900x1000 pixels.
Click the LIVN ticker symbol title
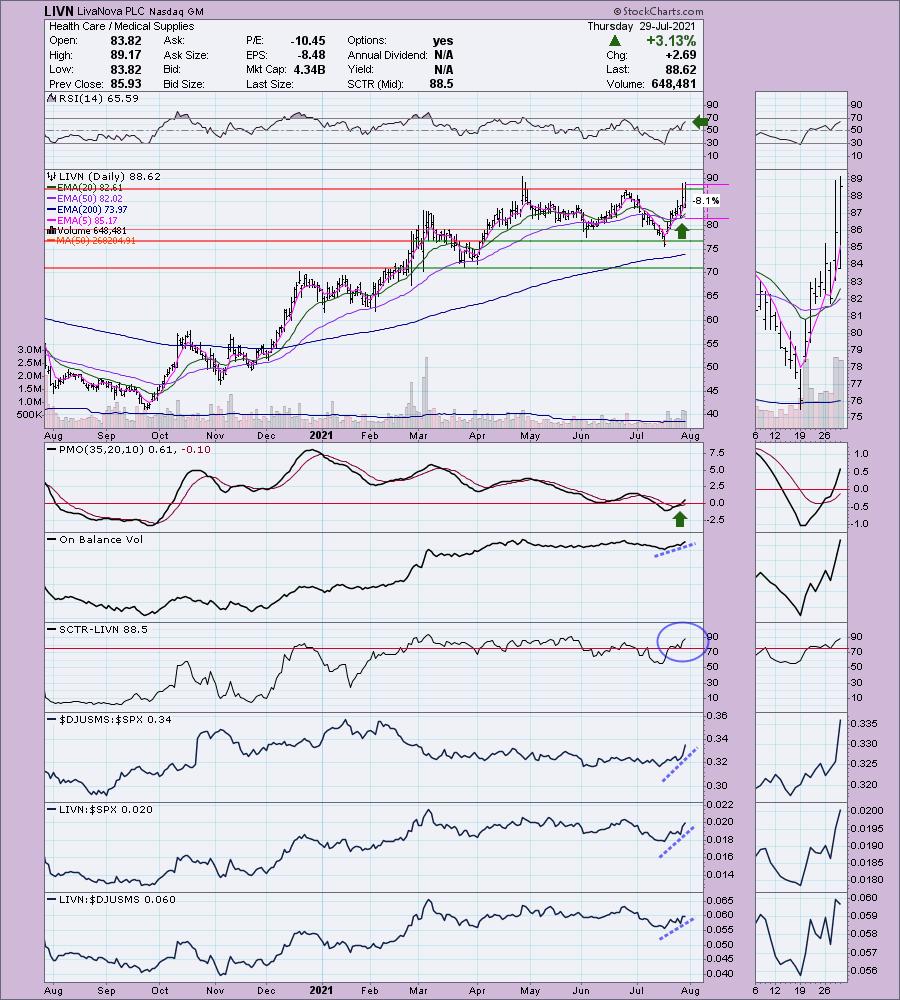(59, 11)
